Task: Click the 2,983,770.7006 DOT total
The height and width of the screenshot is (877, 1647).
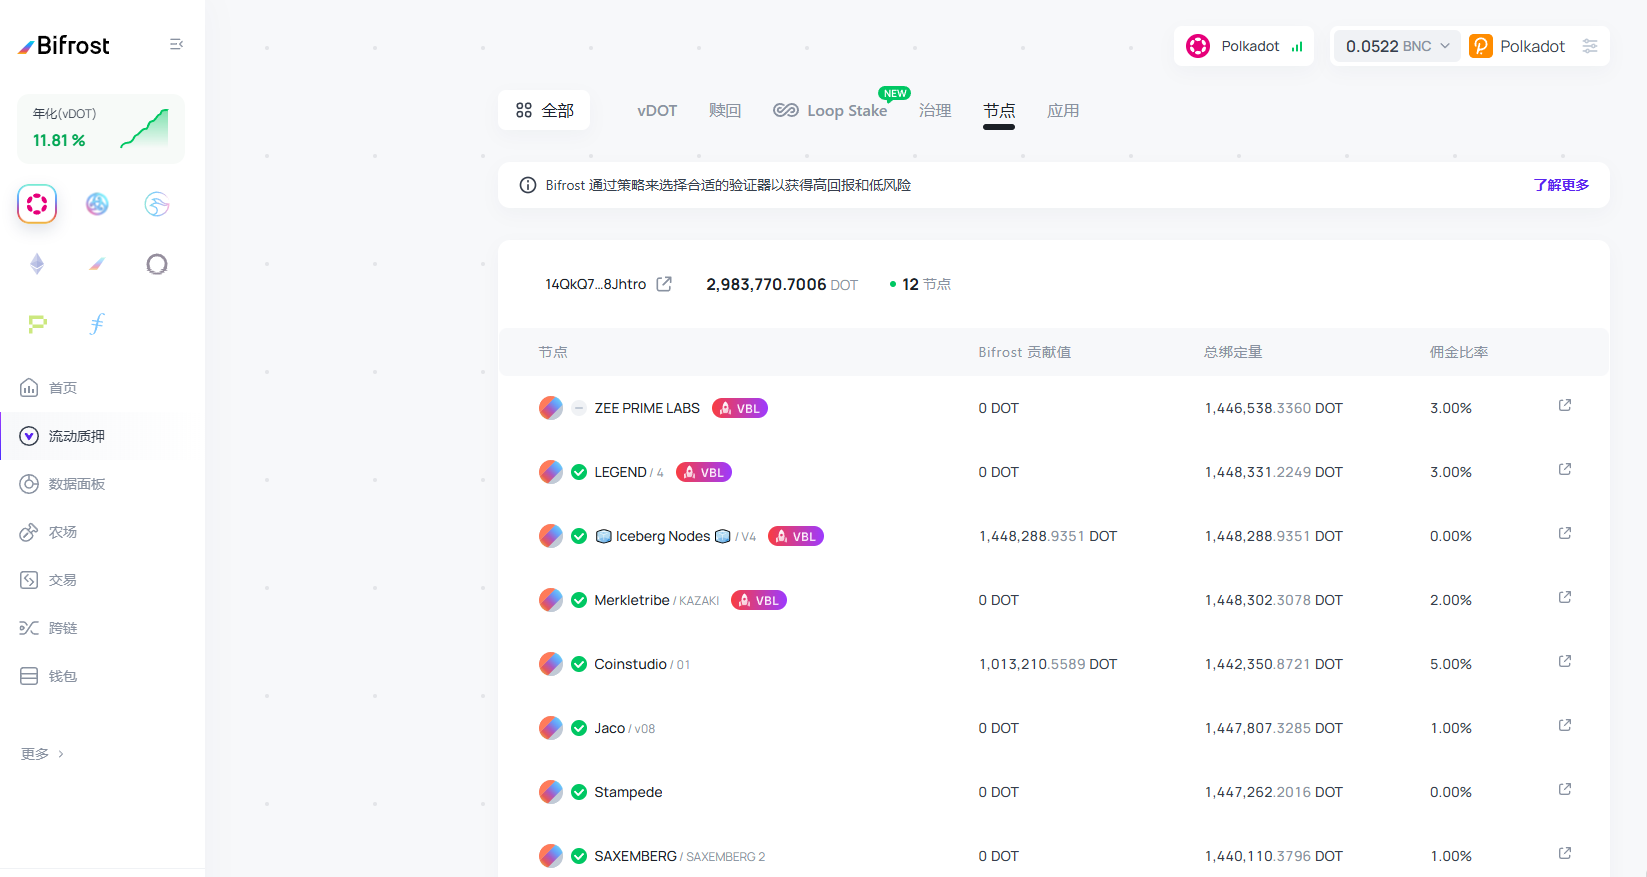Action: click(x=782, y=284)
